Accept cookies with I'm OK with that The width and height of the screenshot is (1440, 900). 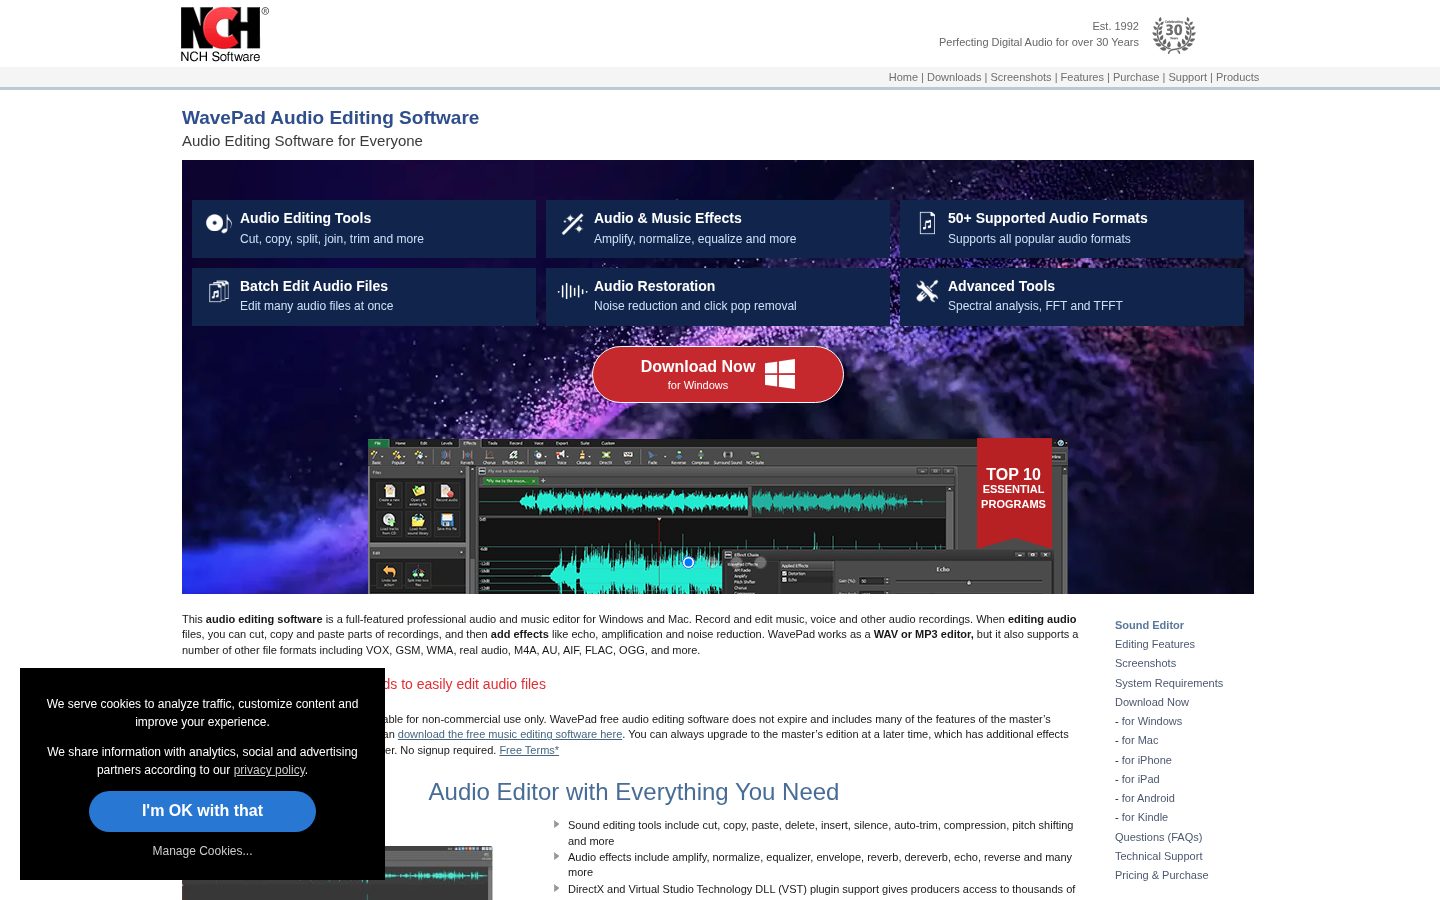point(202,811)
